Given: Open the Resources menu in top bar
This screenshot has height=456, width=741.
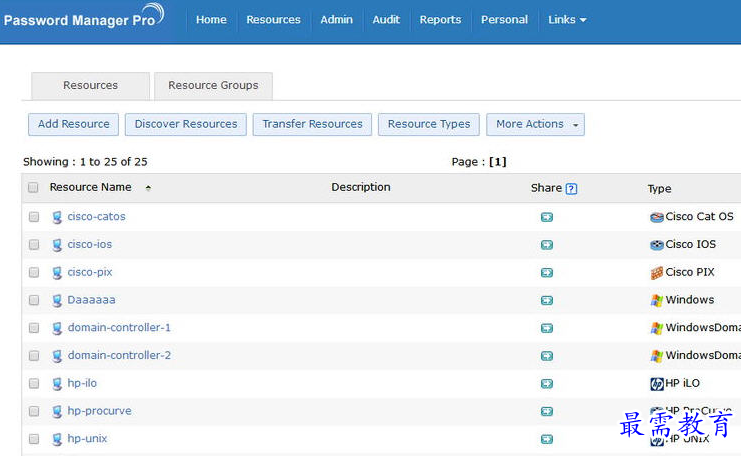Looking at the screenshot, I should tap(273, 20).
